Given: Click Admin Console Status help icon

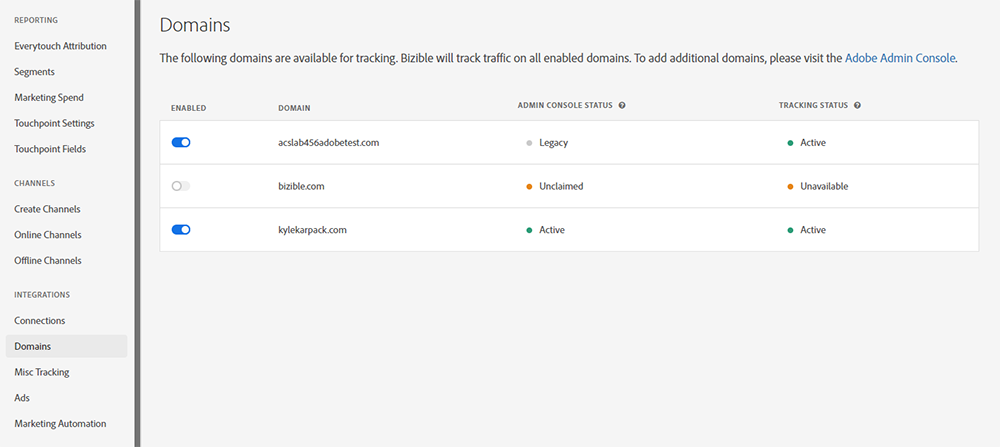Looking at the screenshot, I should 622,105.
